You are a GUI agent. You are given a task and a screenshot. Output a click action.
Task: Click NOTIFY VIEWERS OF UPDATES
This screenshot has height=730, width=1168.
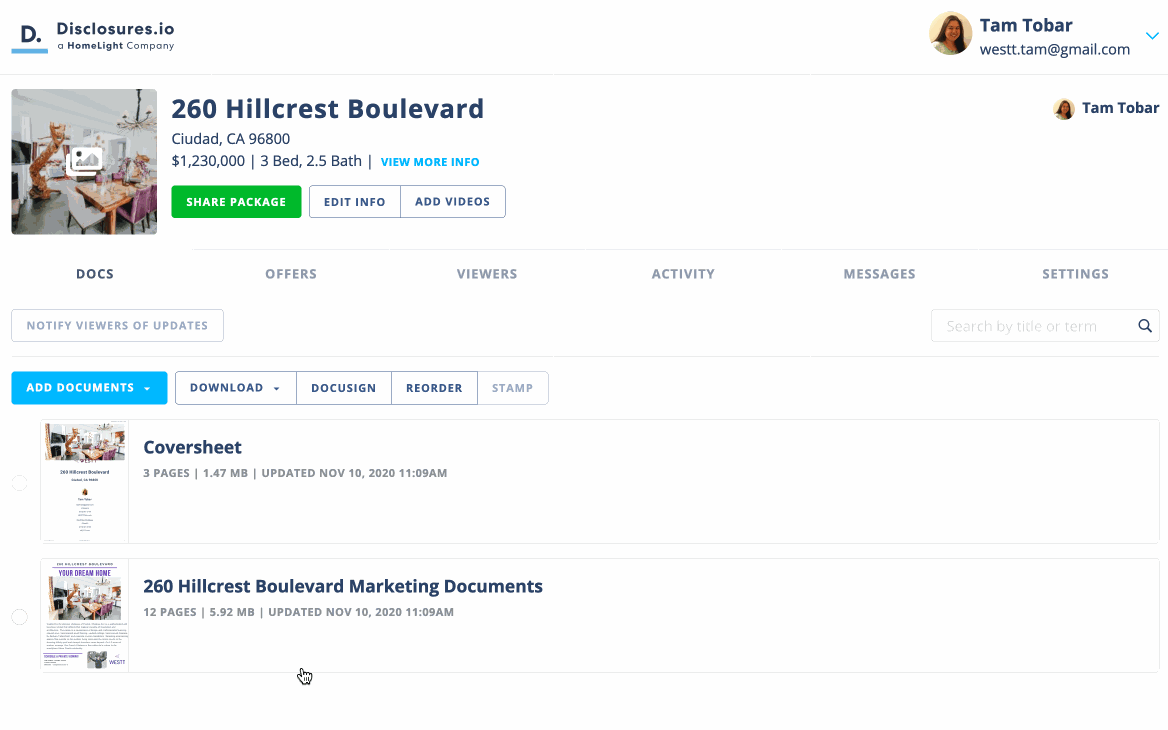(117, 325)
